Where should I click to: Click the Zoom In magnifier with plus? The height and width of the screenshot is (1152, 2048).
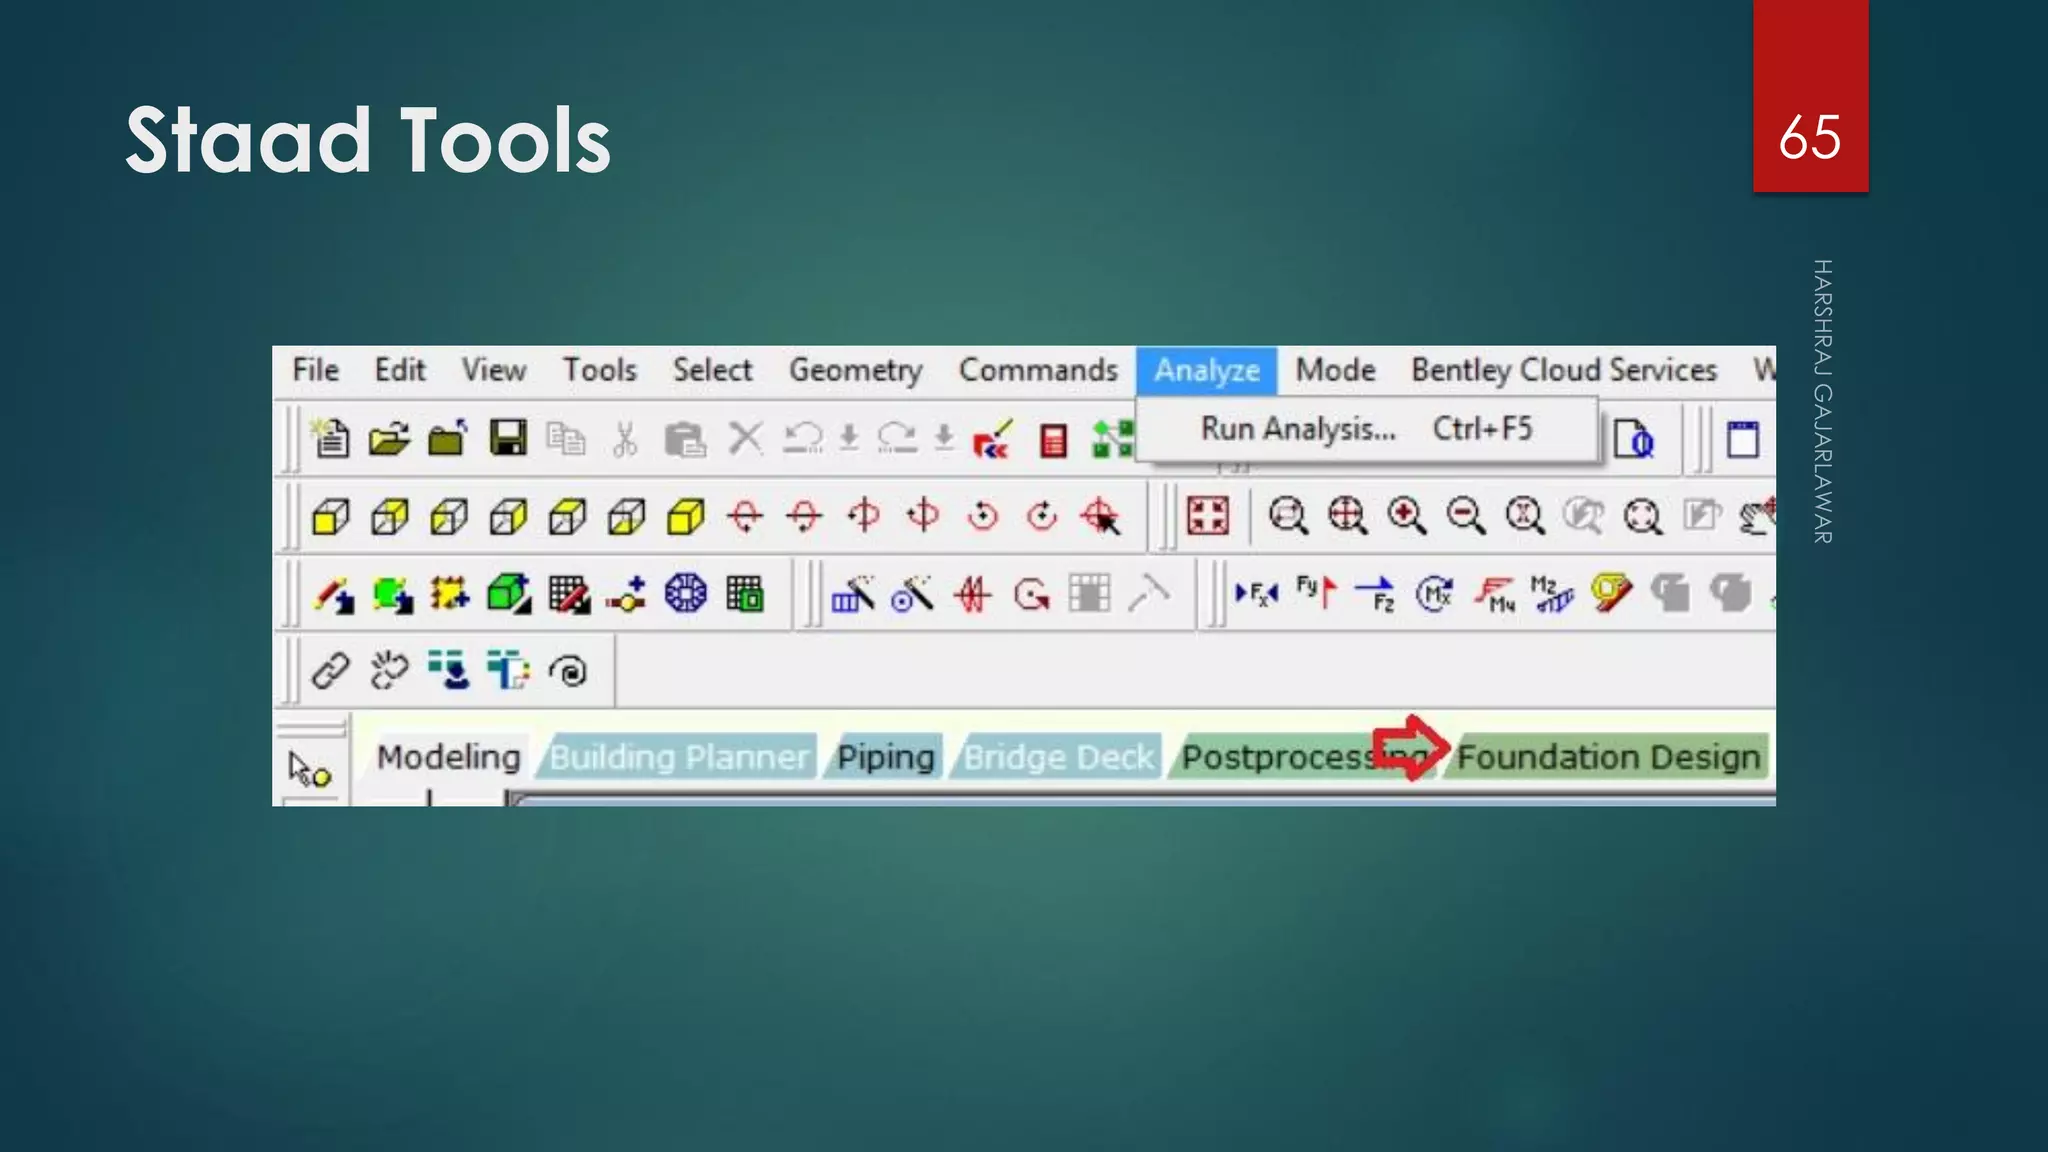click(1406, 516)
